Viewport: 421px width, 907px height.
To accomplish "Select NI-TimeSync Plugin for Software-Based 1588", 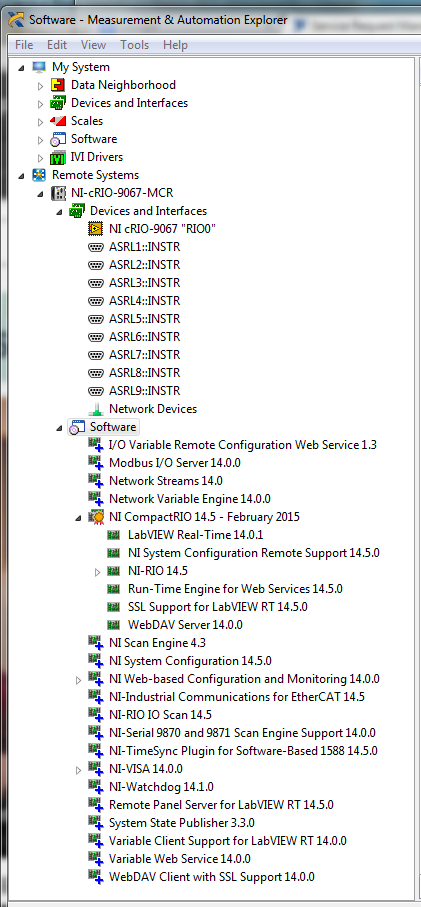I will point(243,751).
